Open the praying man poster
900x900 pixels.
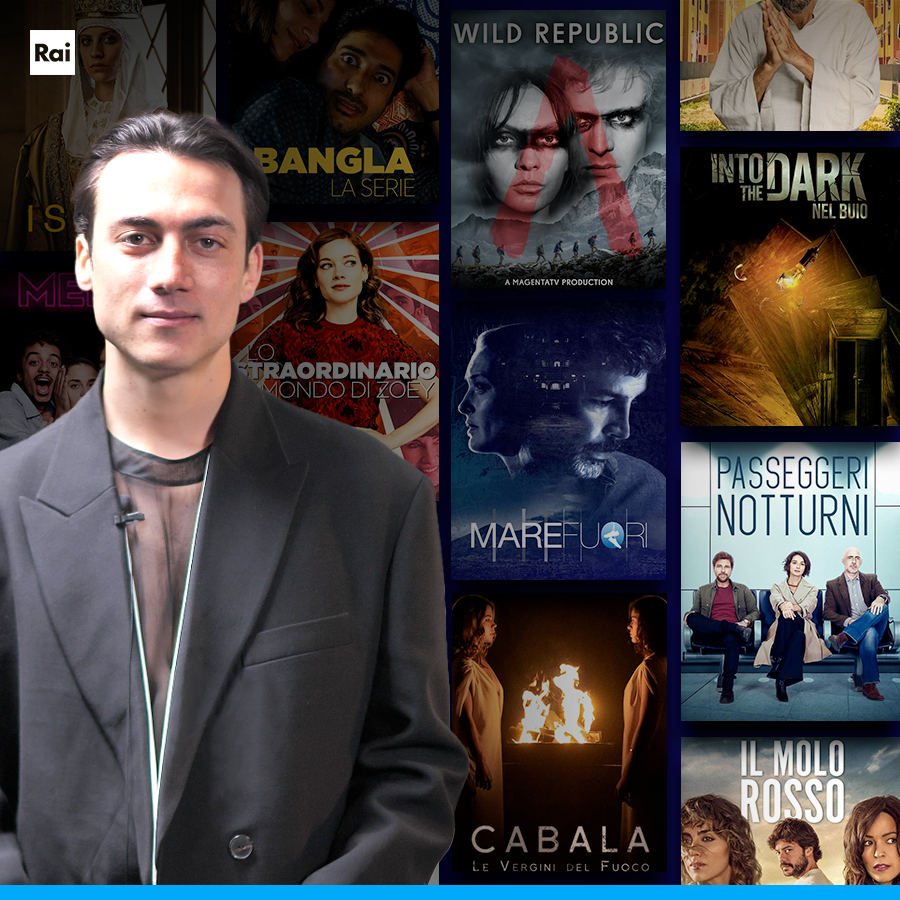pos(790,65)
